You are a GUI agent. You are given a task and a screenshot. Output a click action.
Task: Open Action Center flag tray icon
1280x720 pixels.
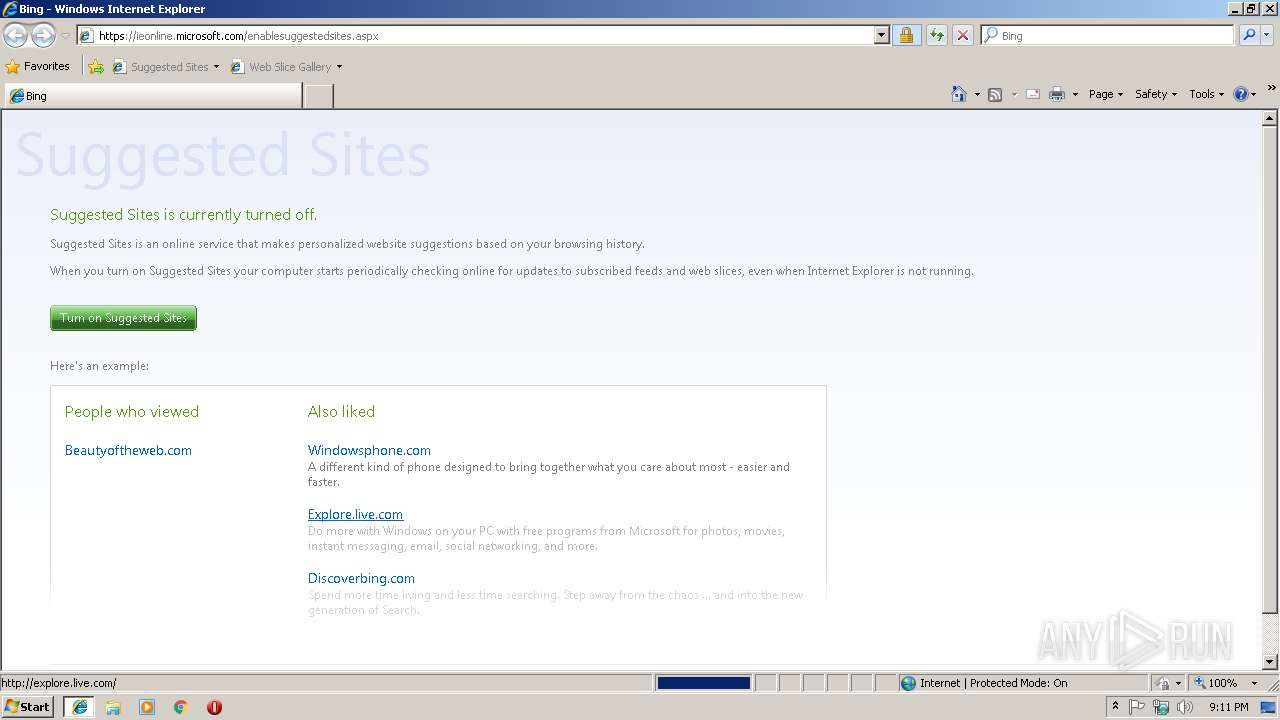[1137, 707]
